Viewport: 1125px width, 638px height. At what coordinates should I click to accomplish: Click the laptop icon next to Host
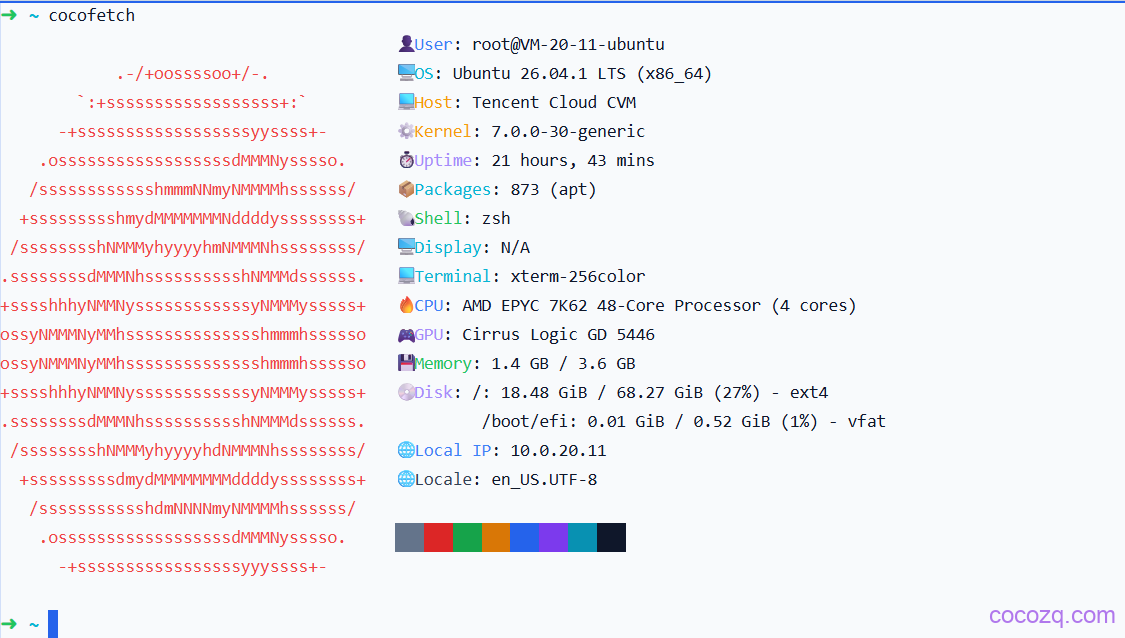pyautogui.click(x=406, y=102)
